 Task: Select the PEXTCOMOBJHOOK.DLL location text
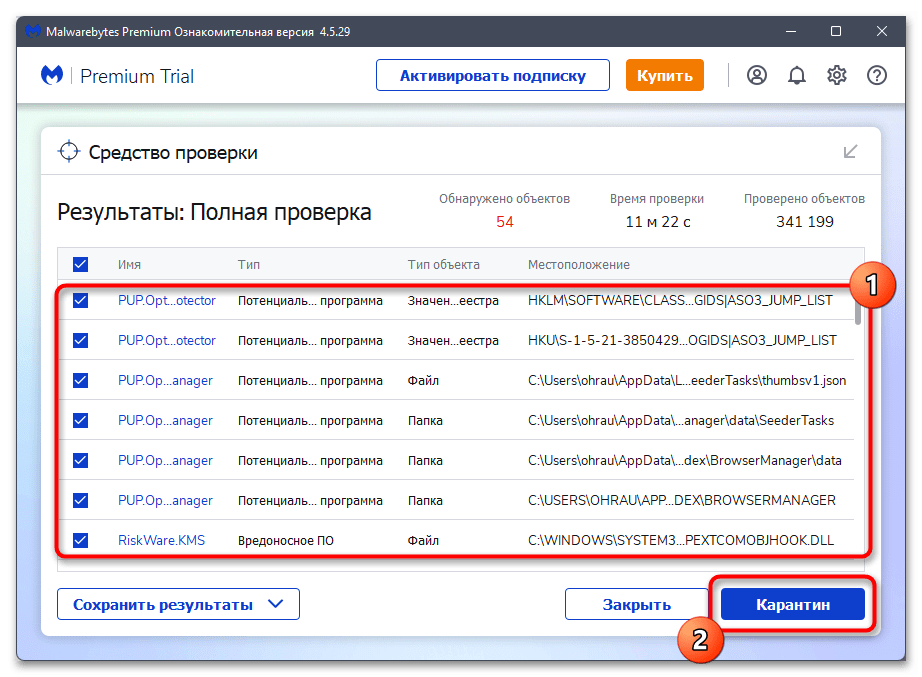point(680,540)
